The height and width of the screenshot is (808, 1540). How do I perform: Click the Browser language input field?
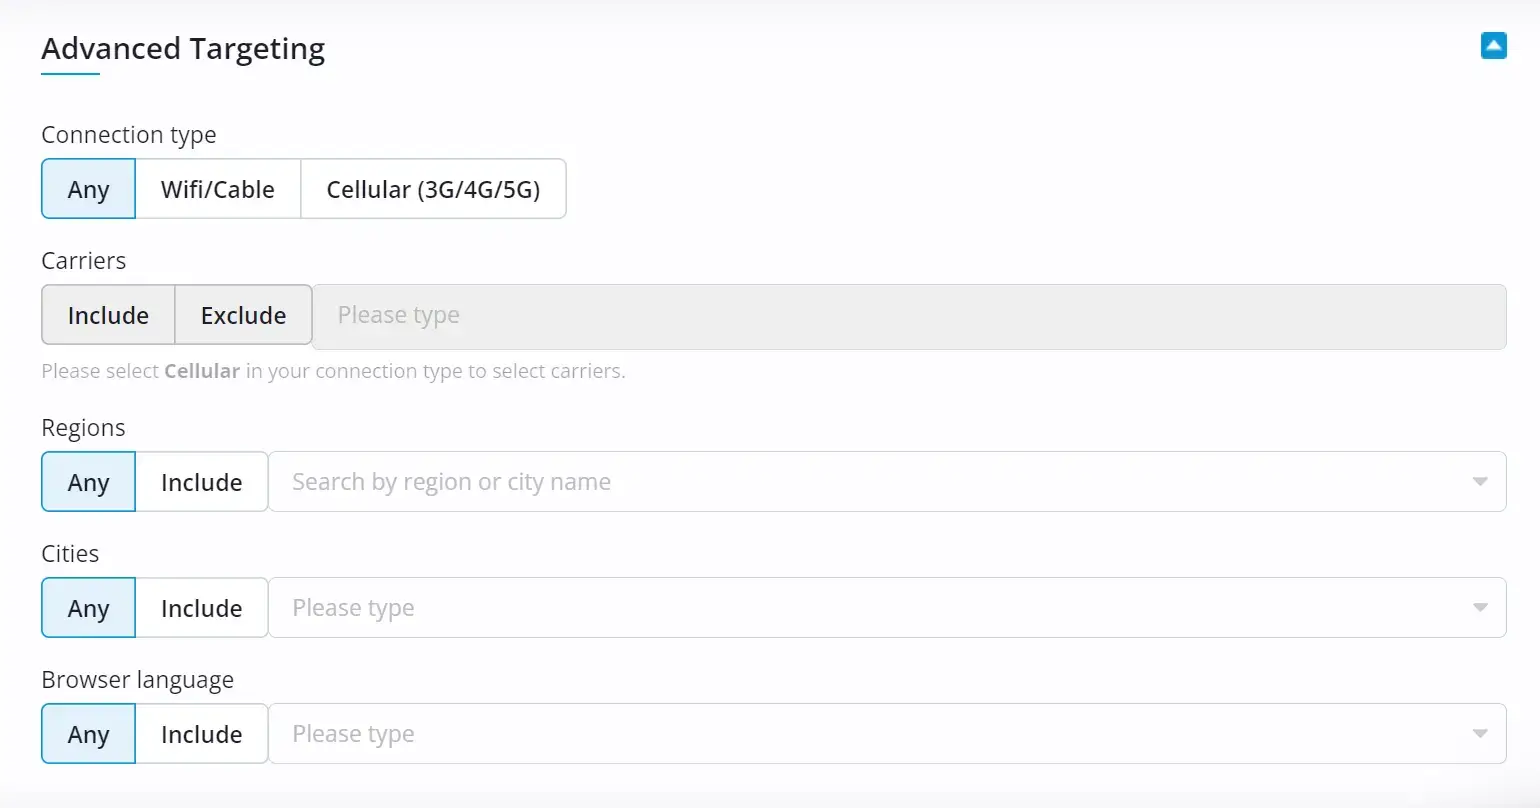coord(860,734)
